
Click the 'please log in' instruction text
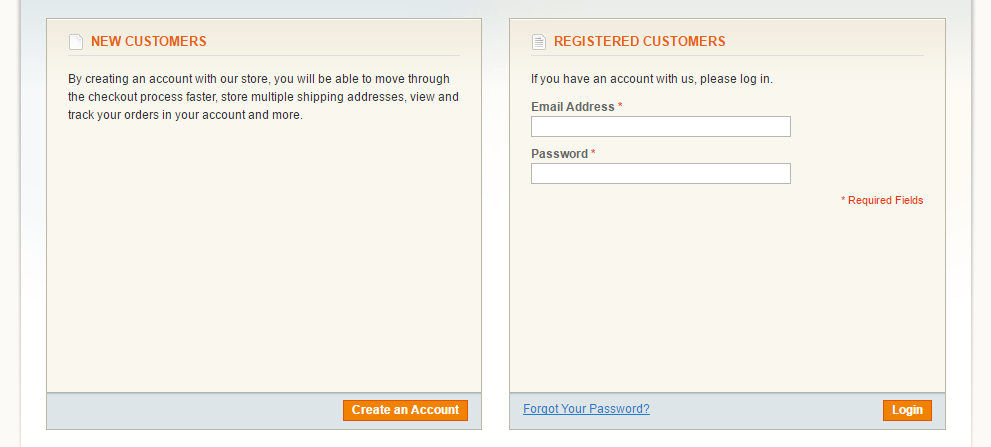tap(651, 79)
